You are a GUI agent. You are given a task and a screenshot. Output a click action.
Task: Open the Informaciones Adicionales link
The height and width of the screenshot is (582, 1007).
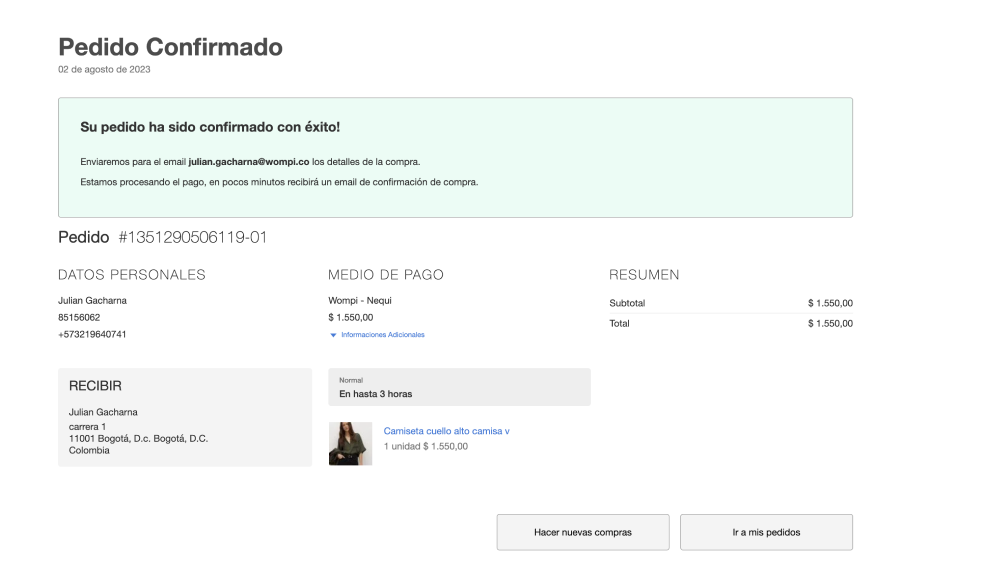[382, 335]
